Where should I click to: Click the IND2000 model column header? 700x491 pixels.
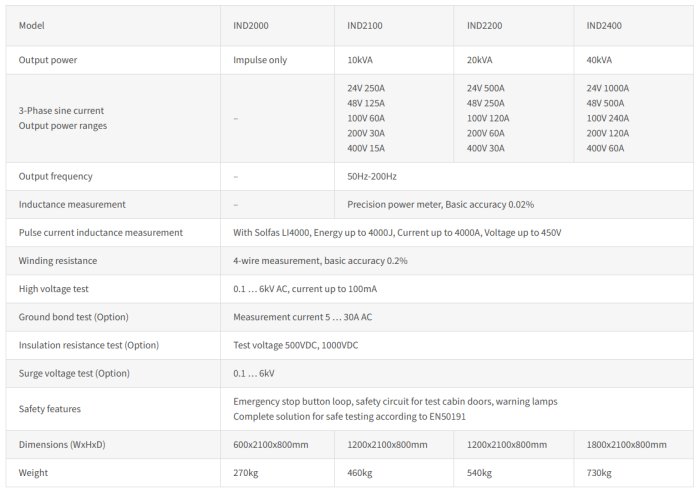tap(251, 25)
